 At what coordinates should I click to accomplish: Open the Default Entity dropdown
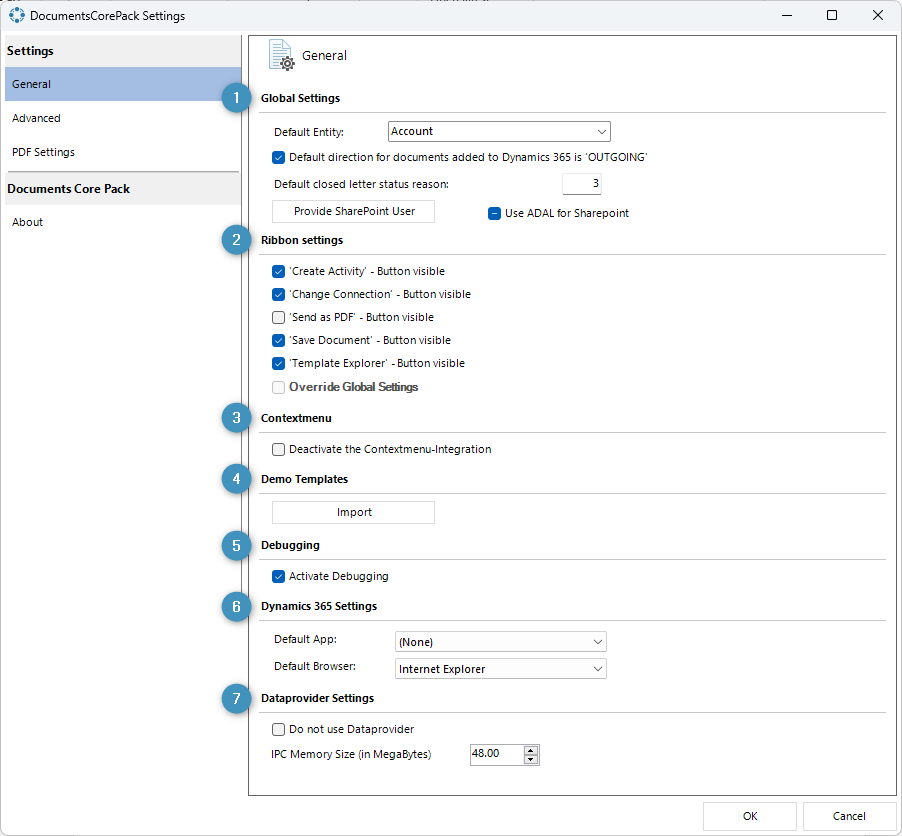(x=499, y=131)
